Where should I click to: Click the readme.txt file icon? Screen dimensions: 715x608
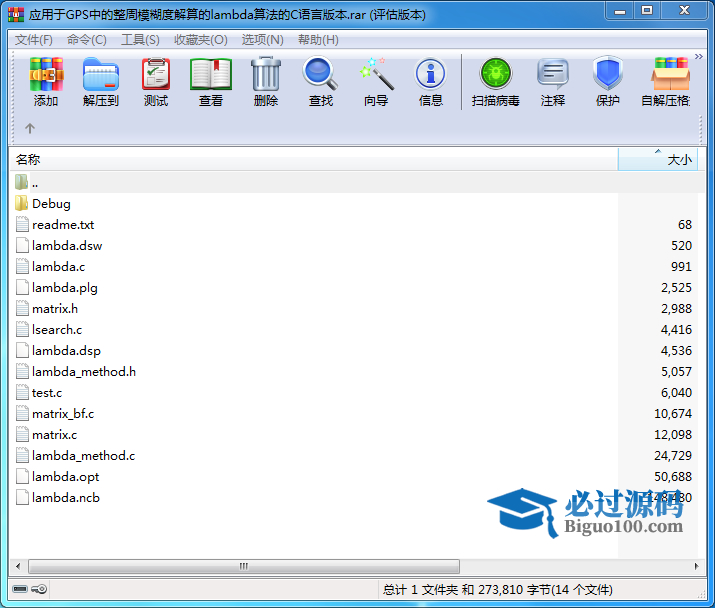click(x=22, y=224)
